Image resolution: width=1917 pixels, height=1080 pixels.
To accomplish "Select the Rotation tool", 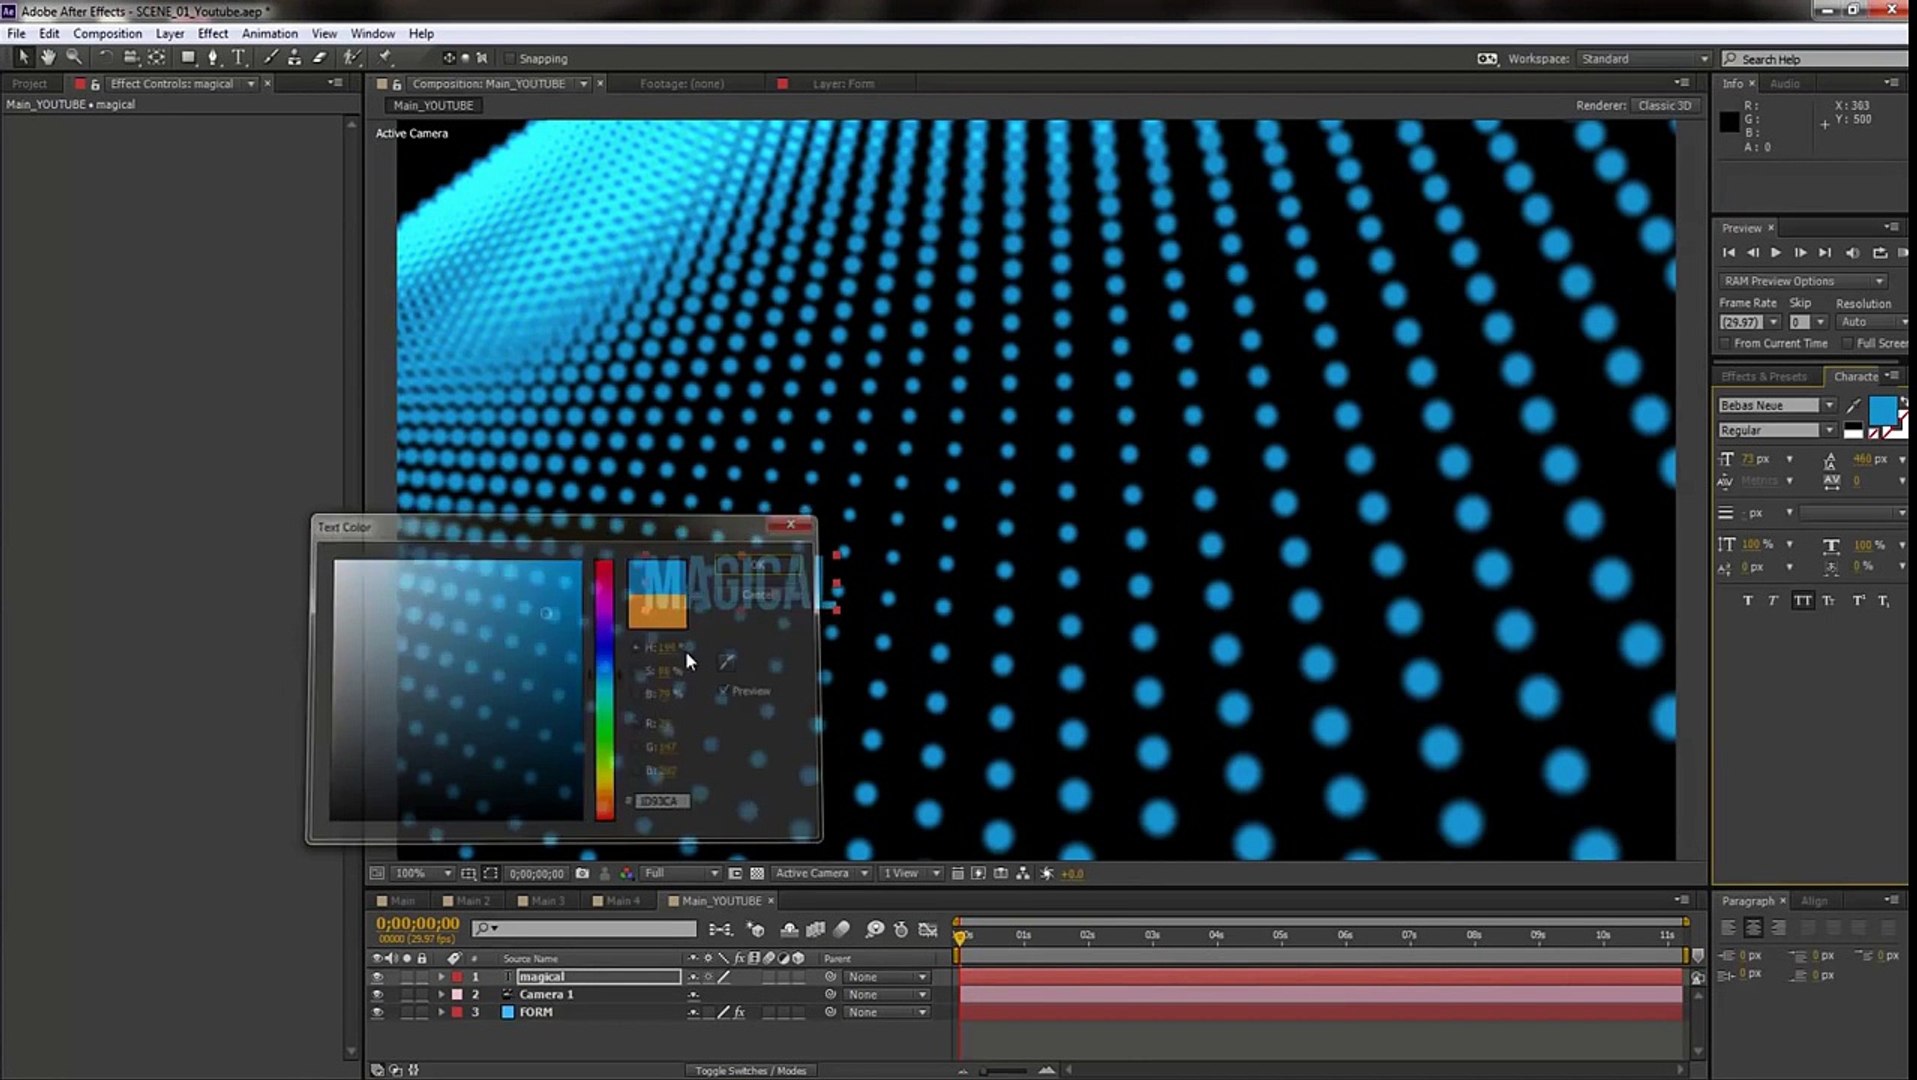I will pos(105,58).
